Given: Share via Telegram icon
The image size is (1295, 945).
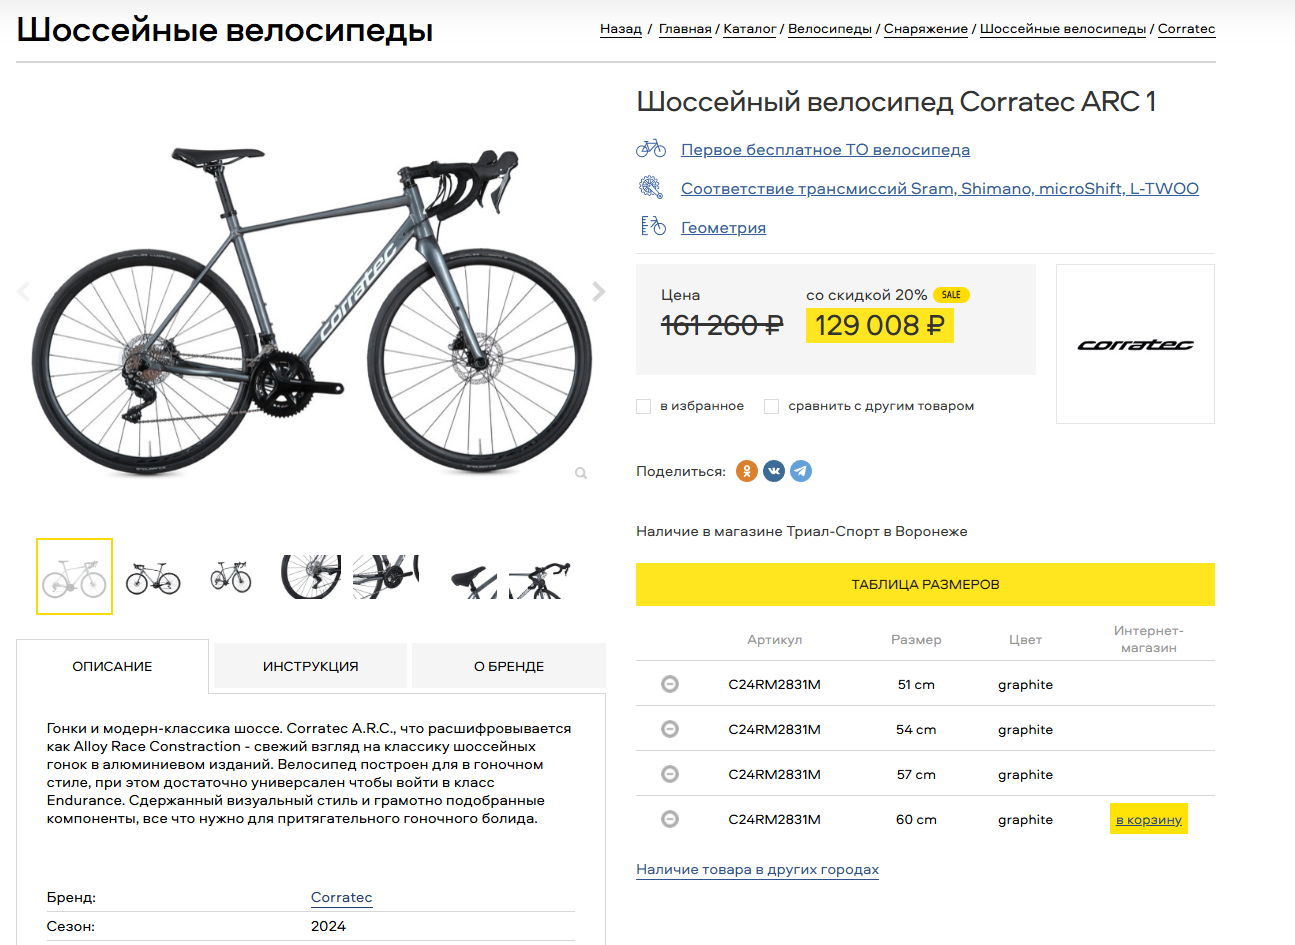Looking at the screenshot, I should pos(801,471).
